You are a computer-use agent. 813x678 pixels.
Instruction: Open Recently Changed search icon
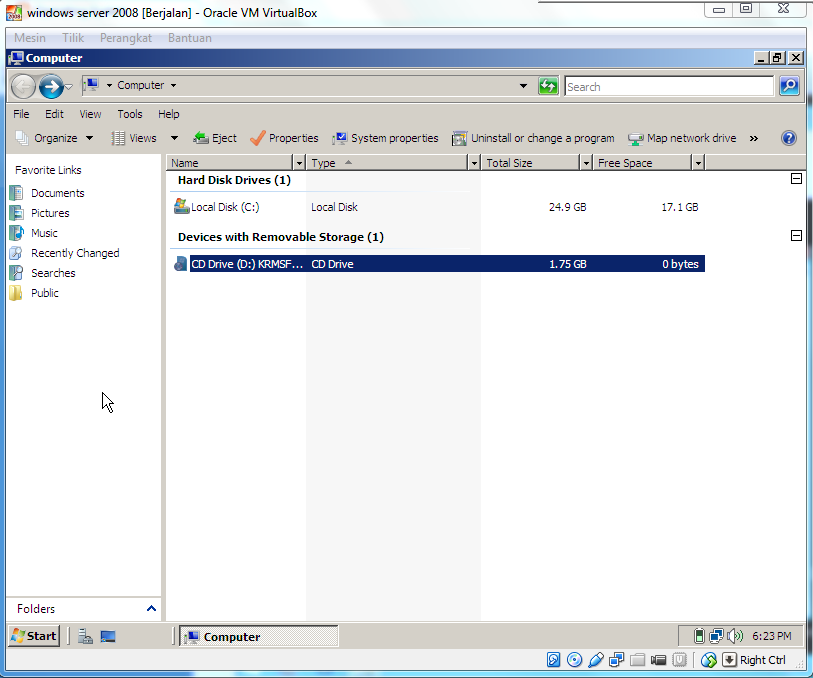click(16, 253)
